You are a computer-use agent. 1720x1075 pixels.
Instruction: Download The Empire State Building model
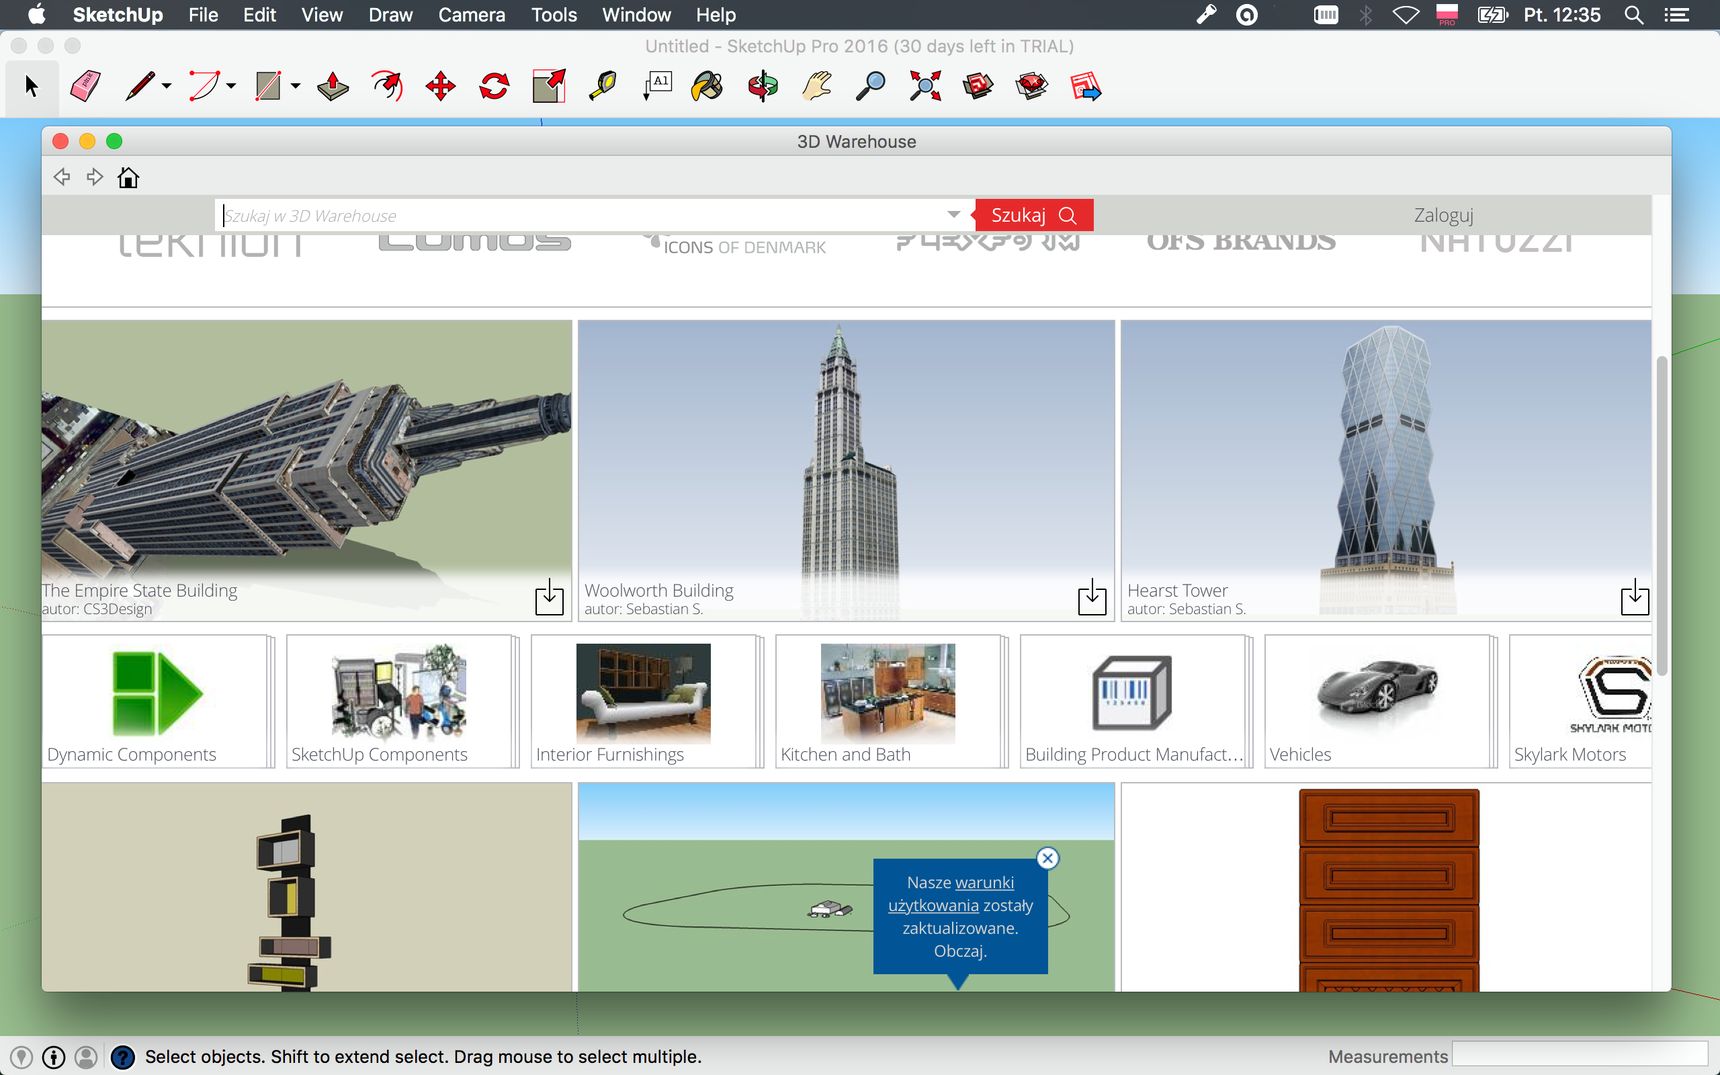click(549, 597)
